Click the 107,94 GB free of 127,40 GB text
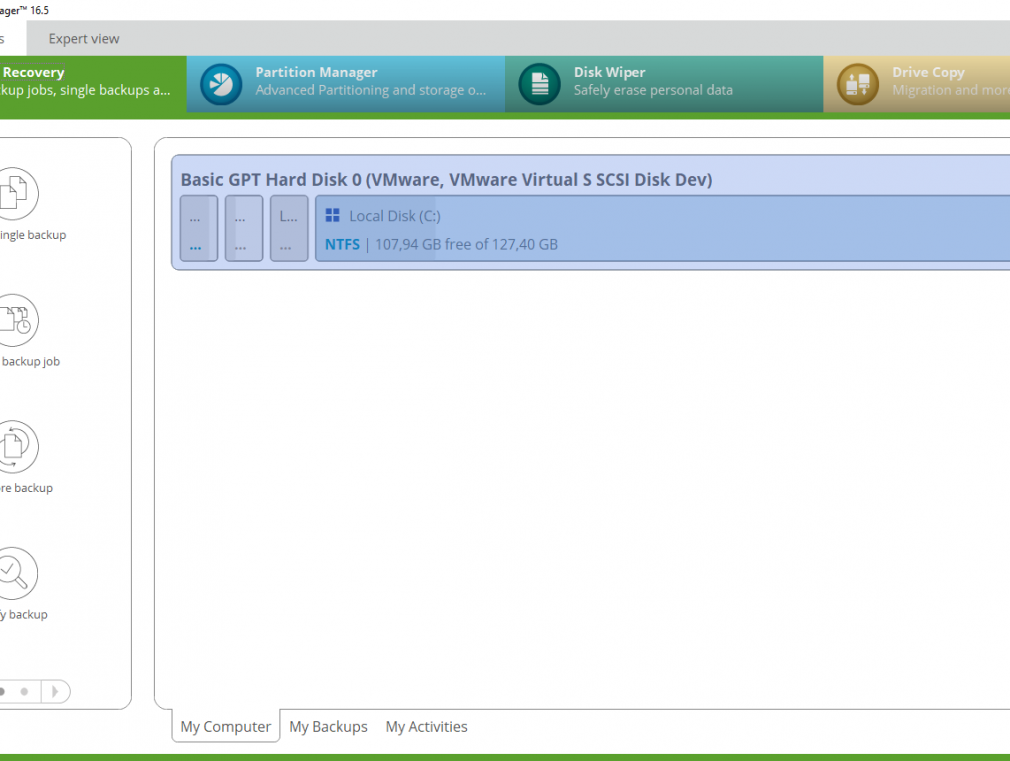Screen dimensions: 1010x761 (x=466, y=244)
